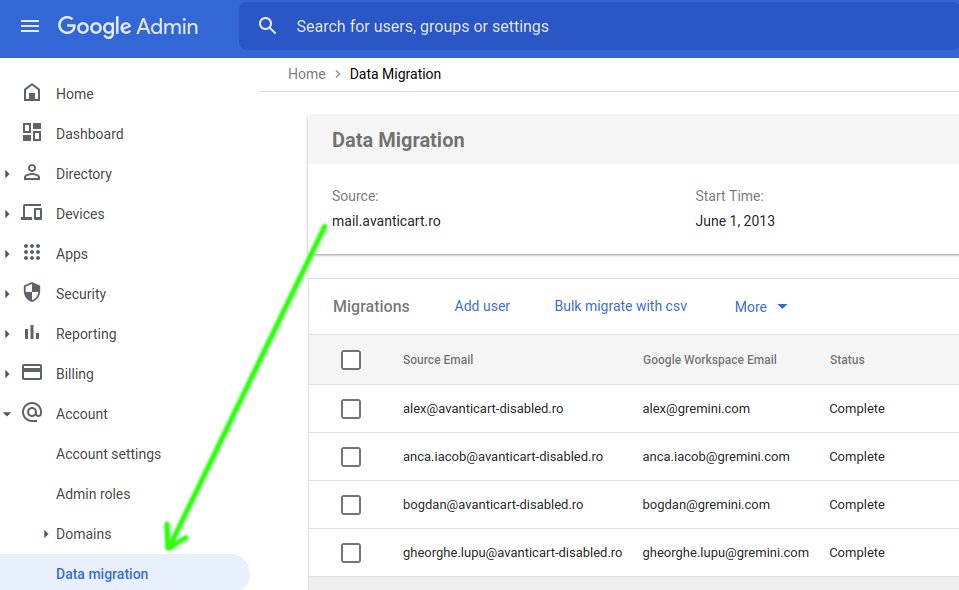The width and height of the screenshot is (959, 590).
Task: Check the anca.iacob row checkbox
Action: 351,457
